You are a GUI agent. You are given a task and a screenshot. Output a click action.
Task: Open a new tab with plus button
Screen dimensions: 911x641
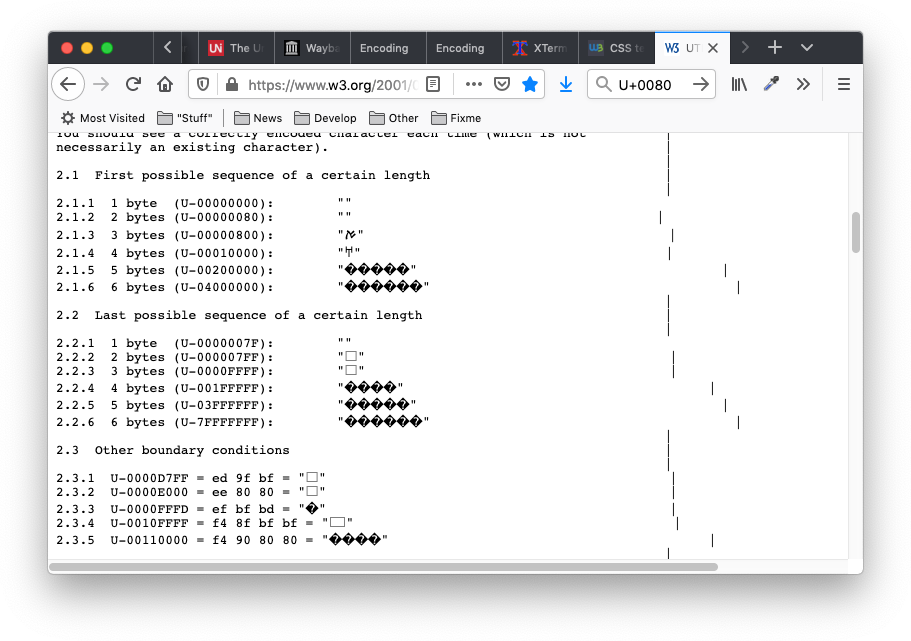(x=774, y=48)
